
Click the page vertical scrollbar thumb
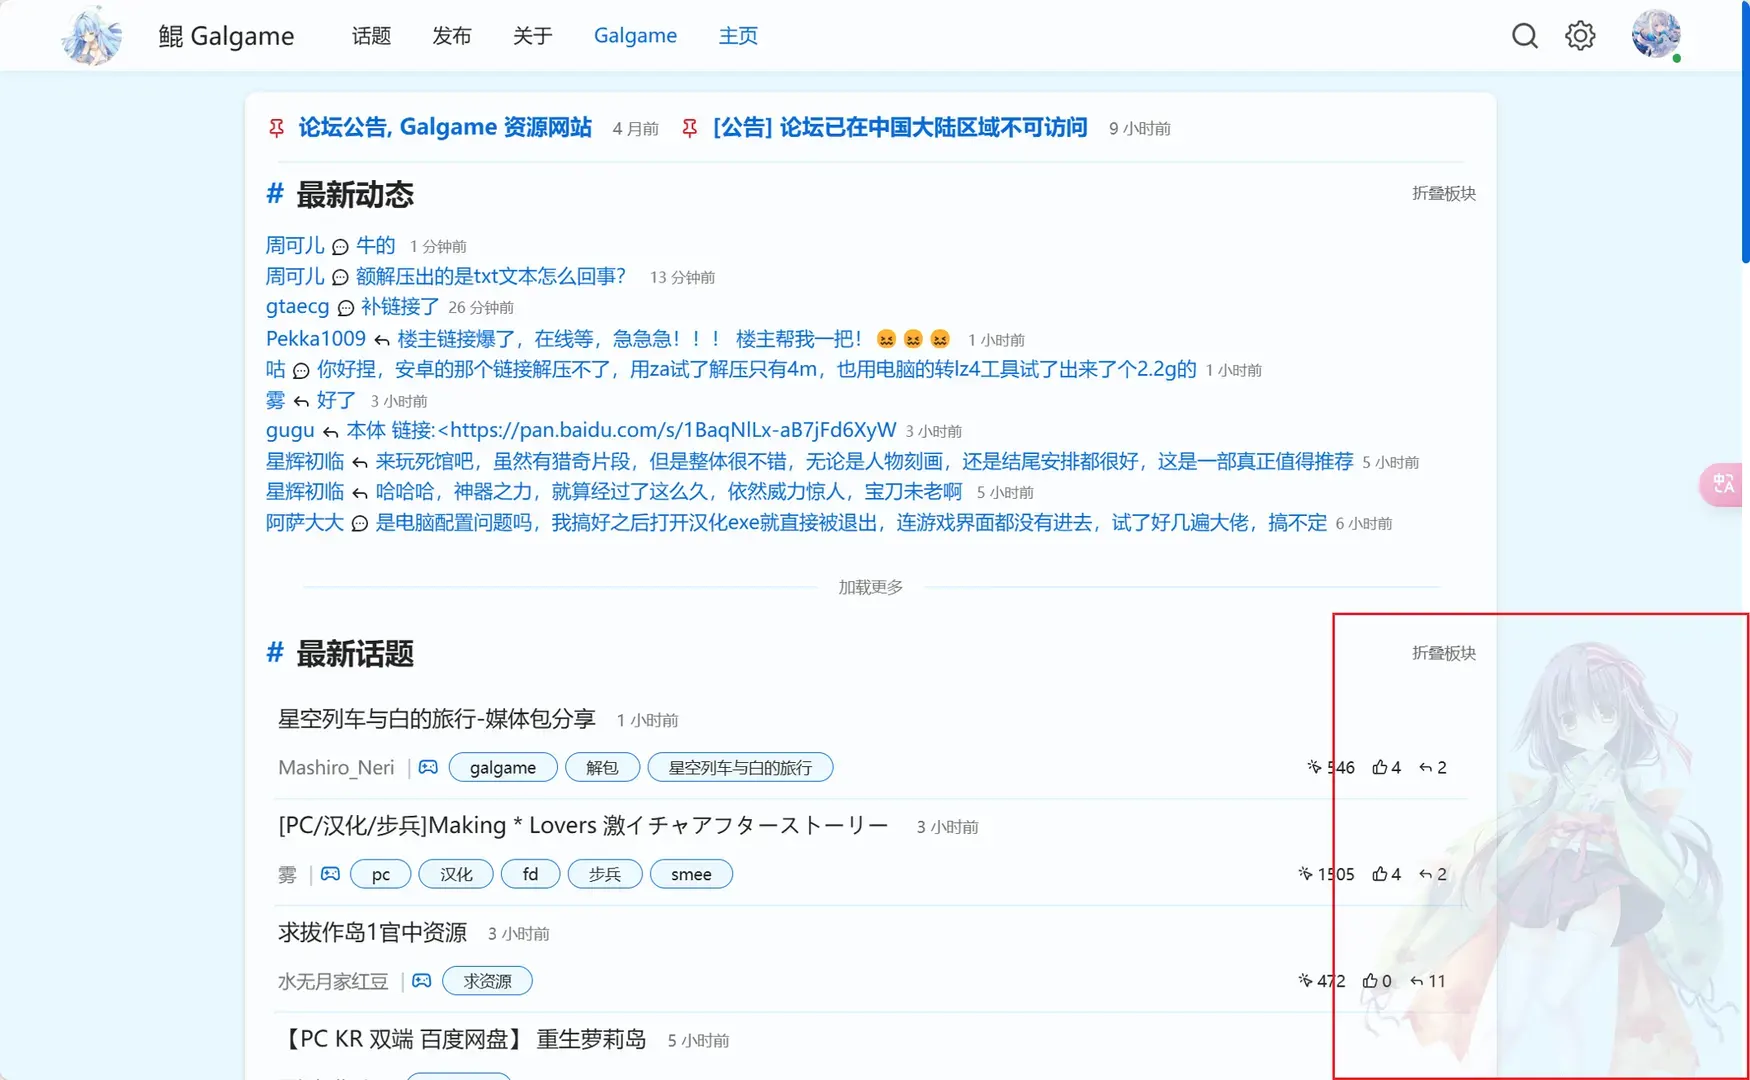coord(1745,131)
